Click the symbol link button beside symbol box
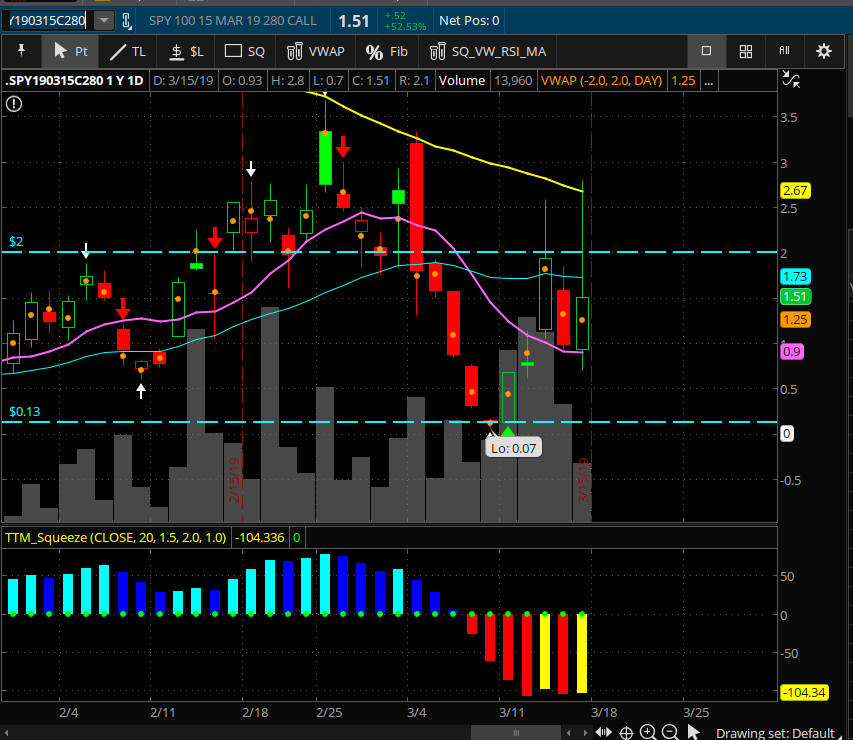Viewport: 853px width, 740px height. coord(127,20)
